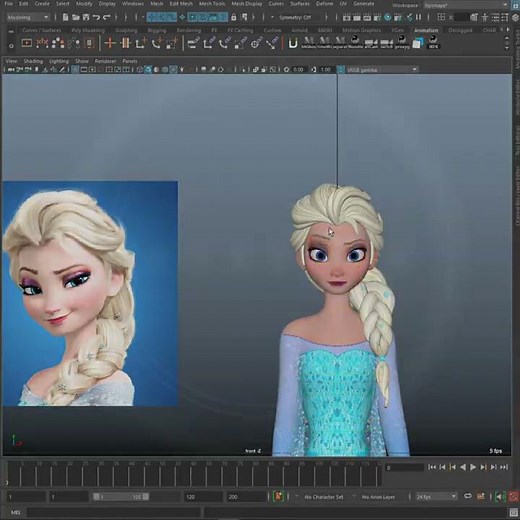Open the panel Shading menu
This screenshot has width=520, height=520.
tap(33, 61)
